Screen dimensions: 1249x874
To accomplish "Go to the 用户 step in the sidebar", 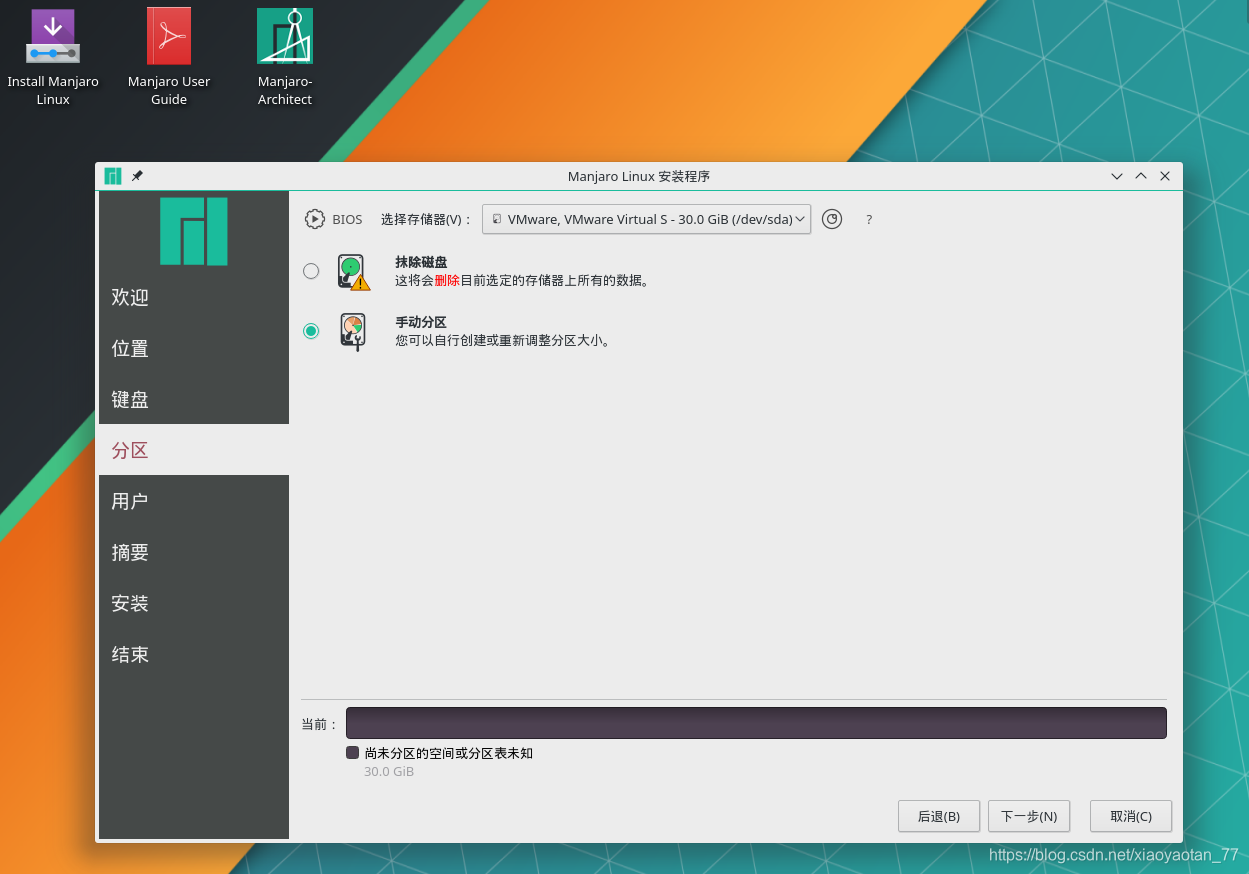I will point(194,501).
